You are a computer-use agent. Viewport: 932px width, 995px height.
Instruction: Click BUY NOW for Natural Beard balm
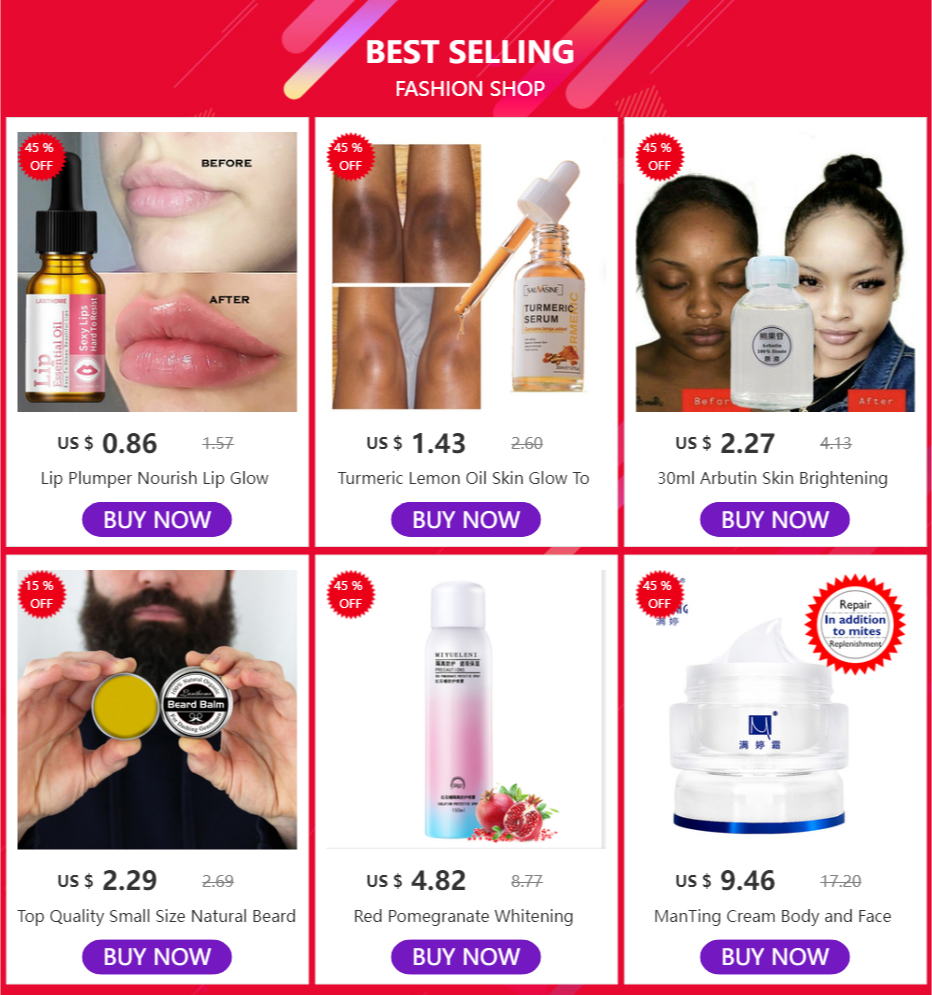click(x=157, y=957)
